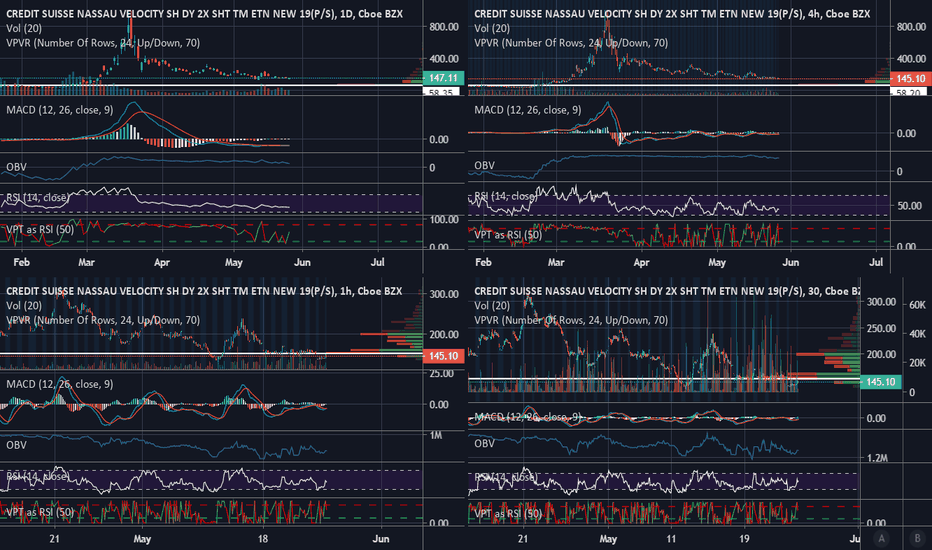Image resolution: width=932 pixels, height=550 pixels.
Task: Click the Vol (20) legend on the 30-minute chart
Action: pyautogui.click(x=492, y=306)
